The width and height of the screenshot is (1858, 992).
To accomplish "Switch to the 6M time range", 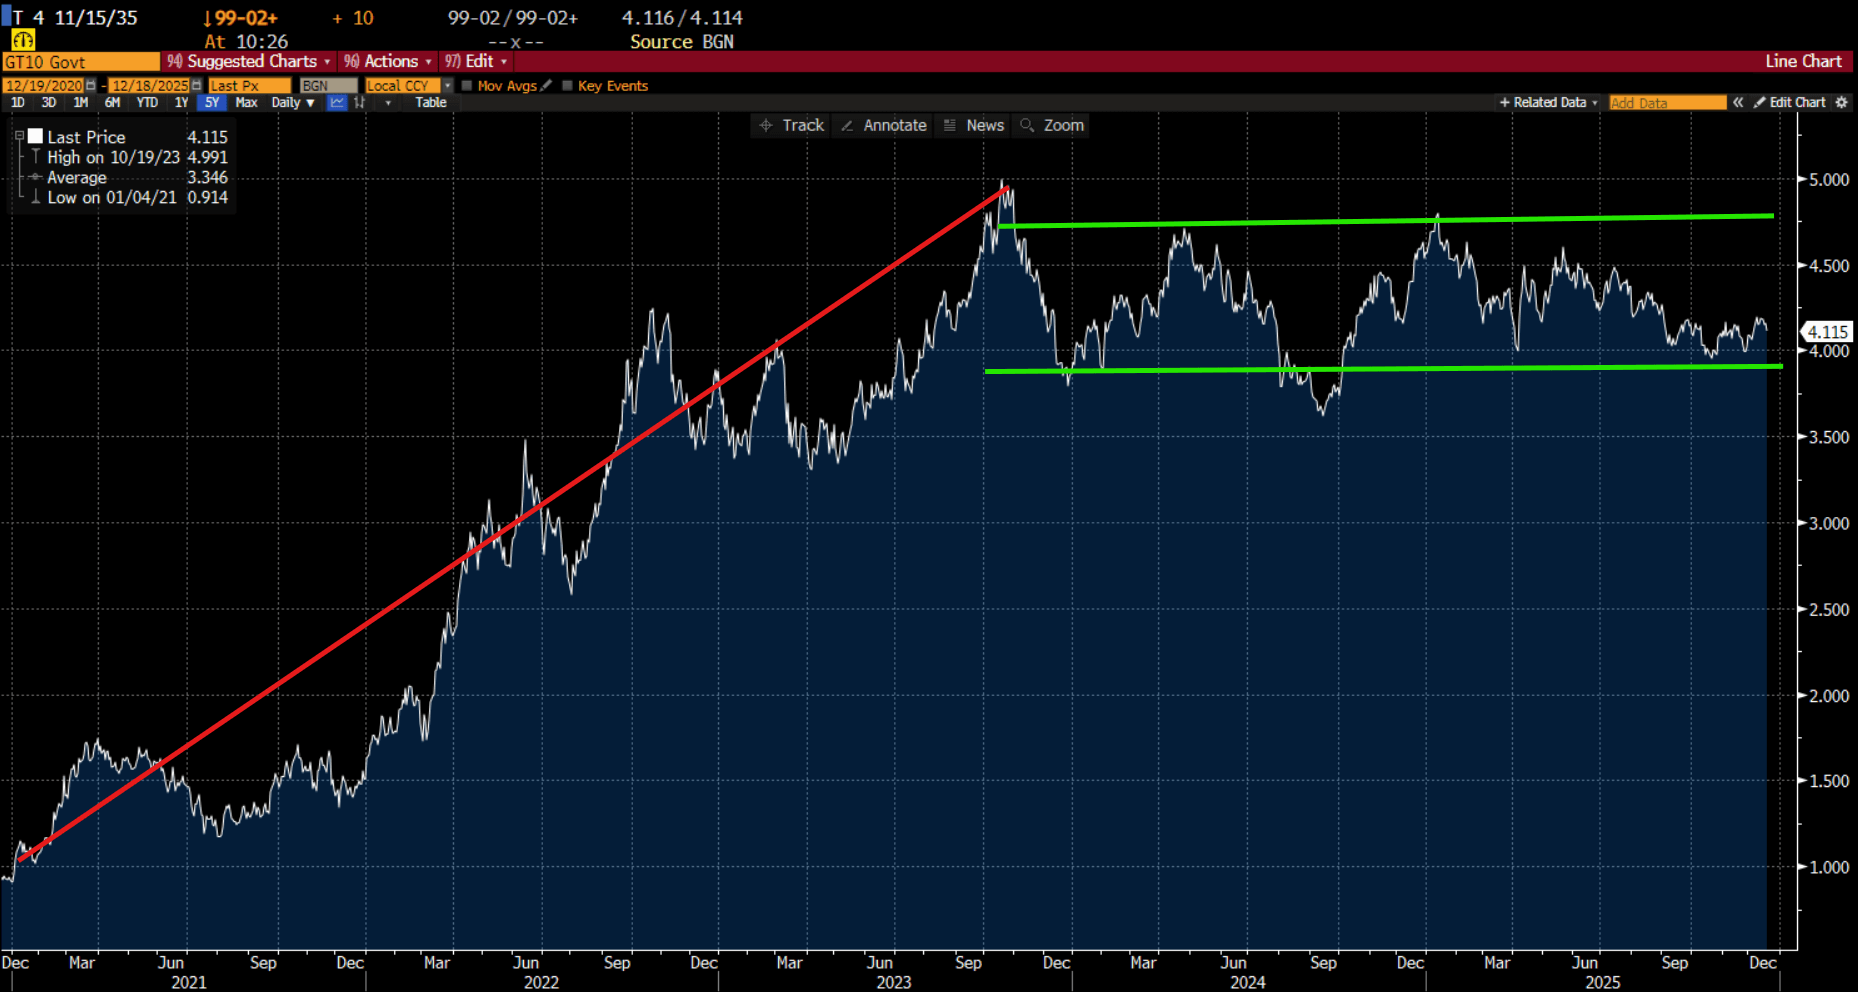I will coord(113,103).
